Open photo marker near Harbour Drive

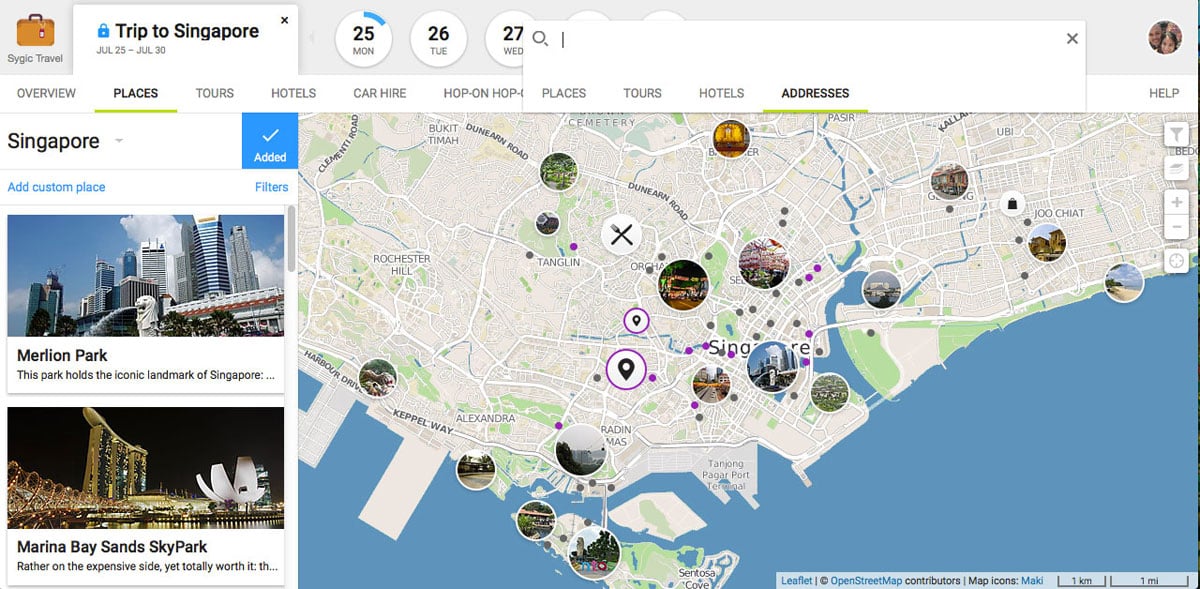(x=378, y=378)
